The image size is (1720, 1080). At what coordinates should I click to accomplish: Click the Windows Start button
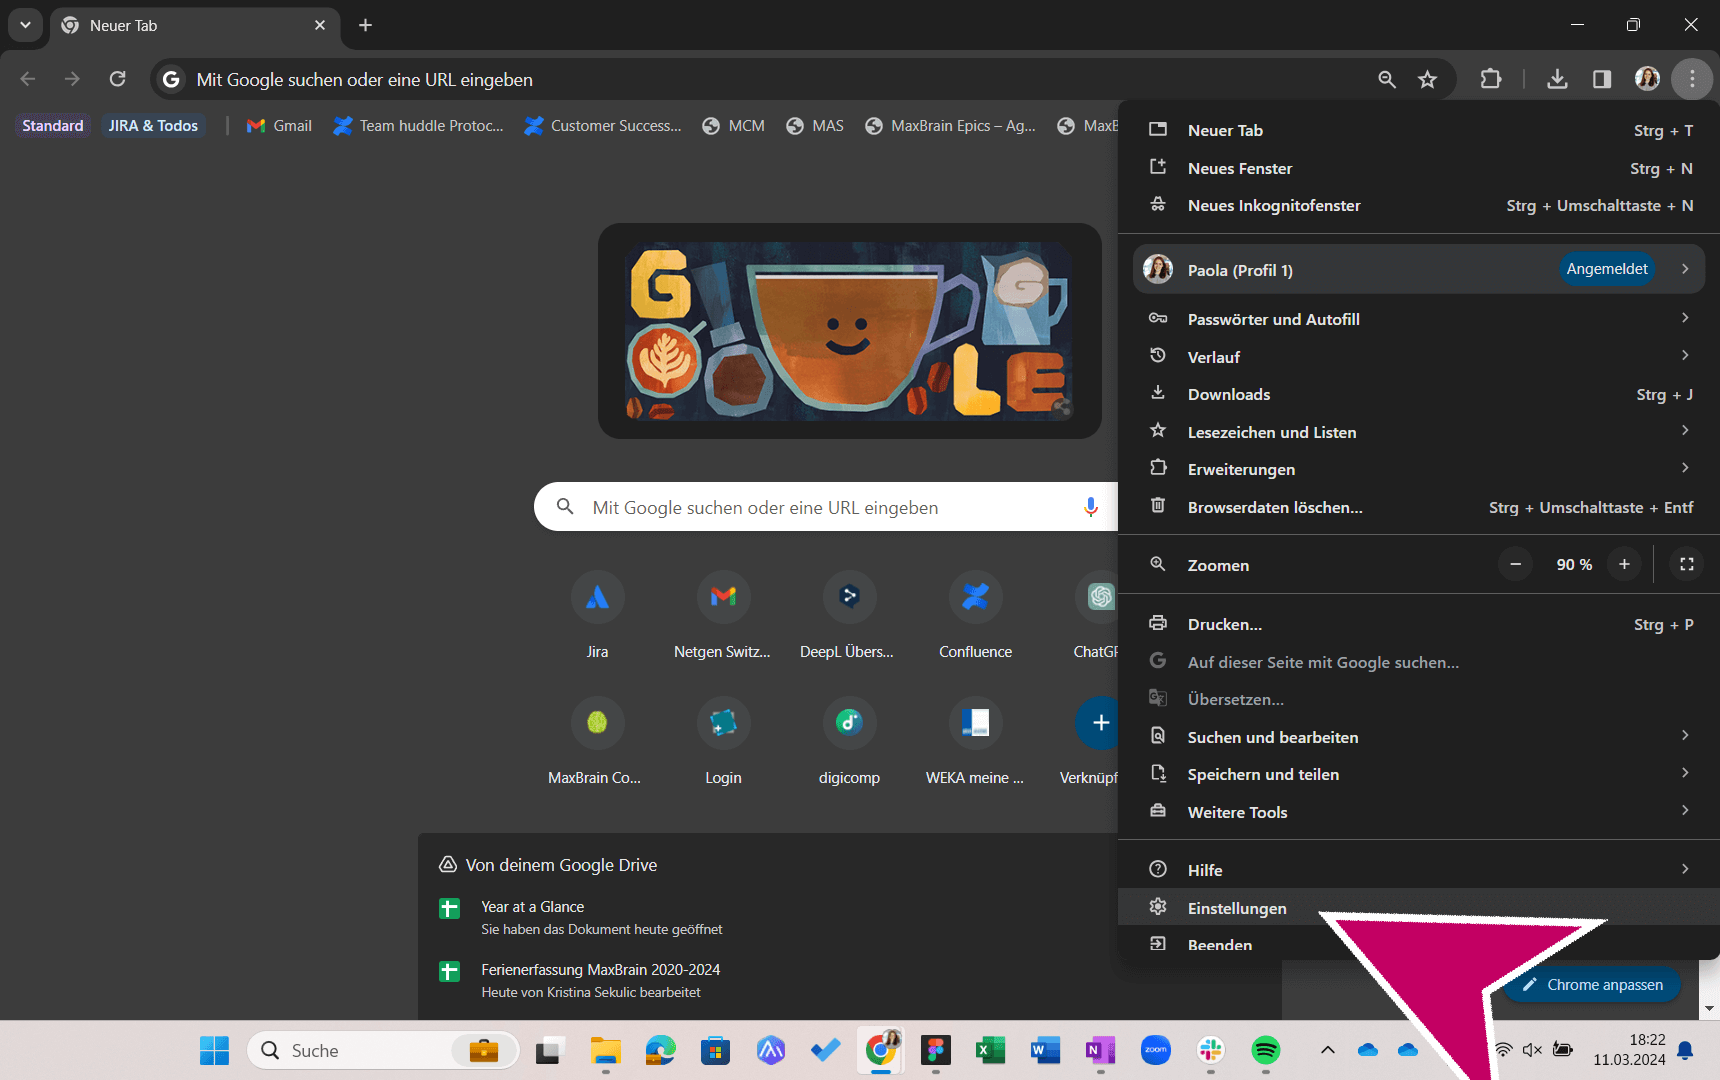click(214, 1050)
